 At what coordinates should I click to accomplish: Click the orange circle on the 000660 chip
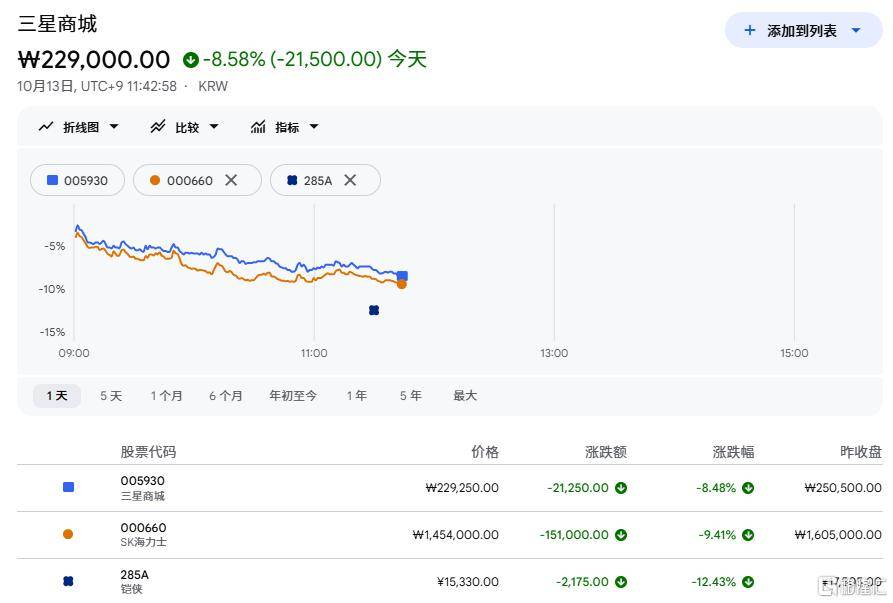[x=155, y=180]
